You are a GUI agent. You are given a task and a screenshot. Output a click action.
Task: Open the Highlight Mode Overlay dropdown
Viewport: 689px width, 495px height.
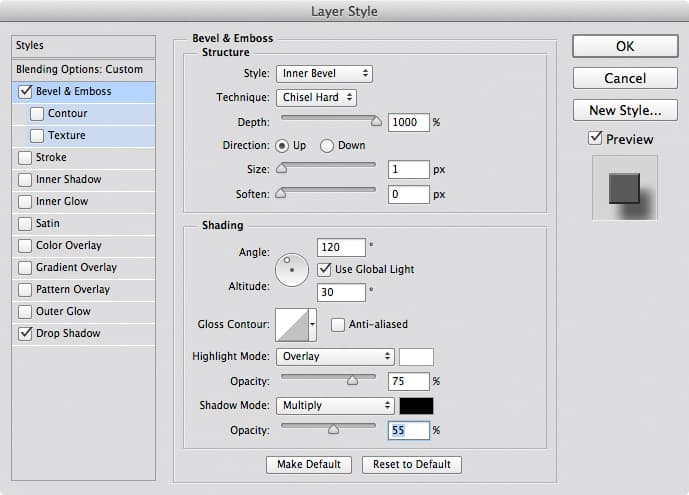[335, 357]
